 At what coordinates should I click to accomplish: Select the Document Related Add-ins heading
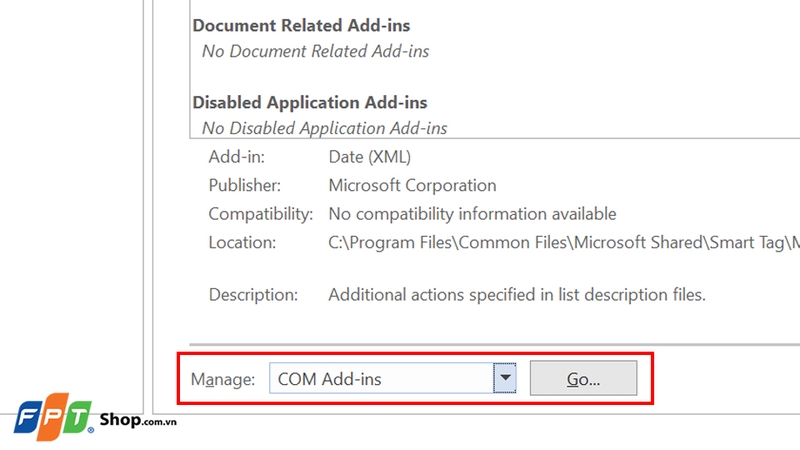[x=301, y=25]
